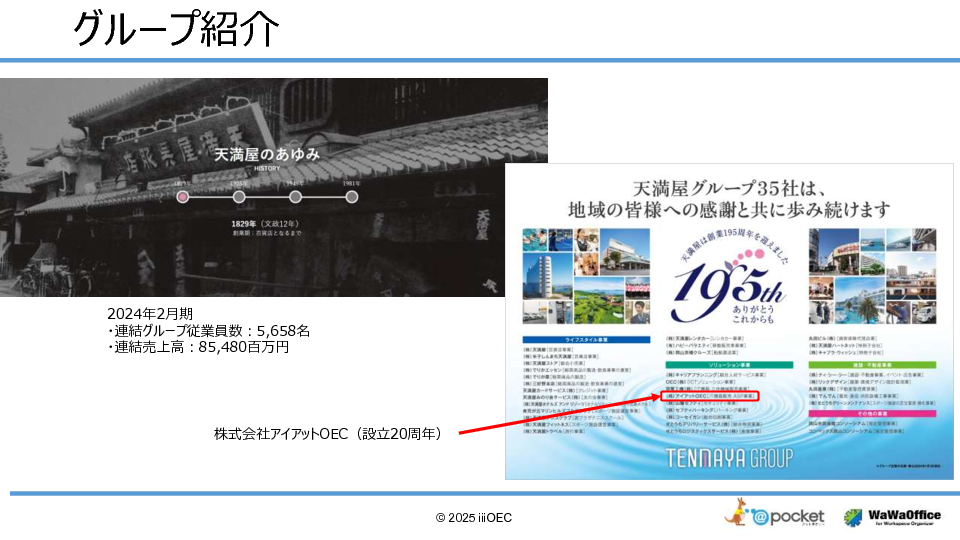This screenshot has width=960, height=540.
Task: Click the WaWaOffice logo
Action: (891, 516)
